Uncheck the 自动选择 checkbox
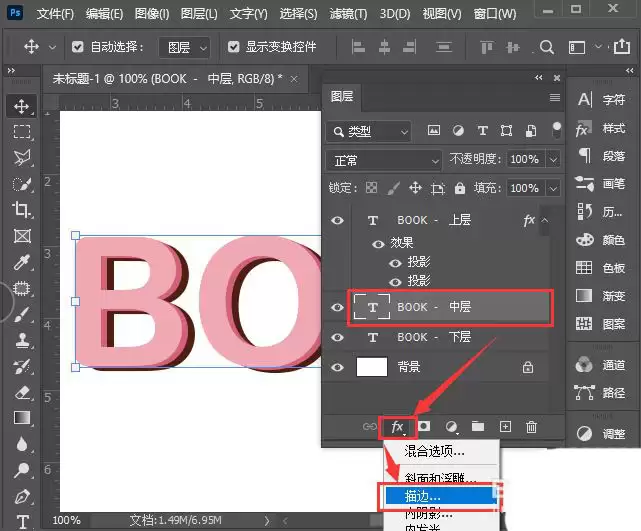Viewport: 641px width, 531px height. pos(78,47)
